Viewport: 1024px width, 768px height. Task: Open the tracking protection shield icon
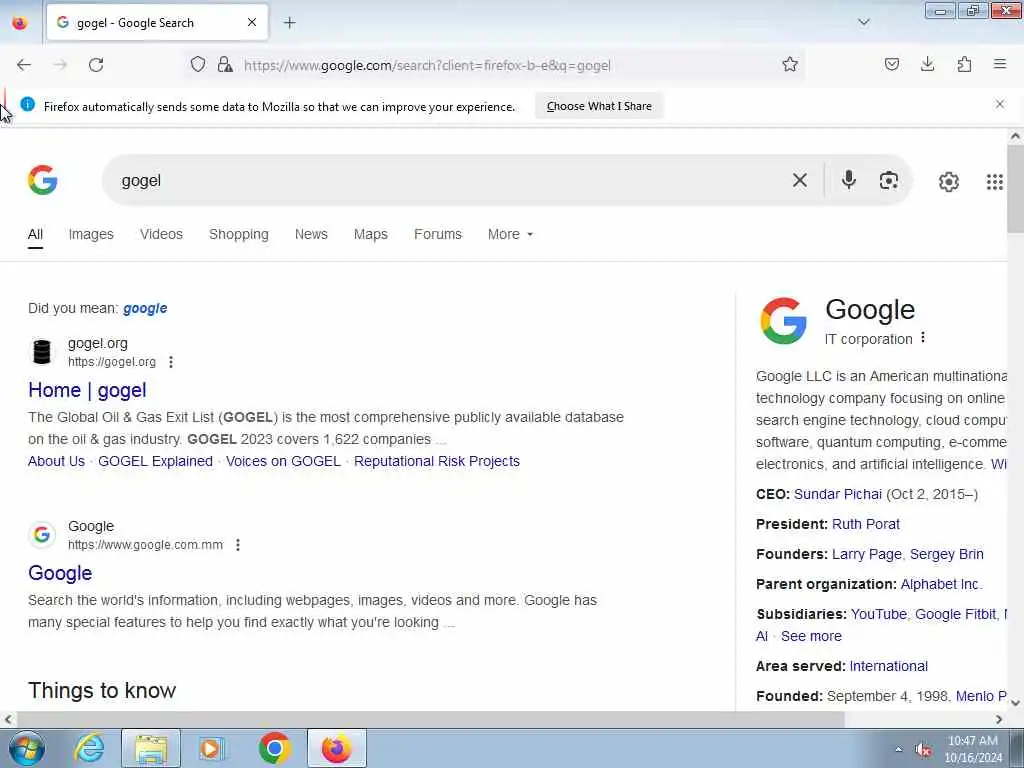[x=198, y=64]
